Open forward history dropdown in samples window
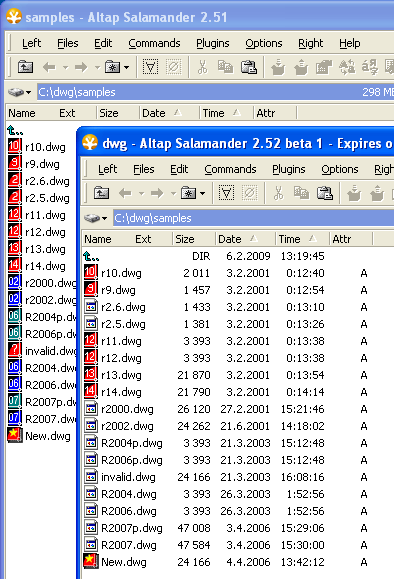 pyautogui.click(x=97, y=67)
